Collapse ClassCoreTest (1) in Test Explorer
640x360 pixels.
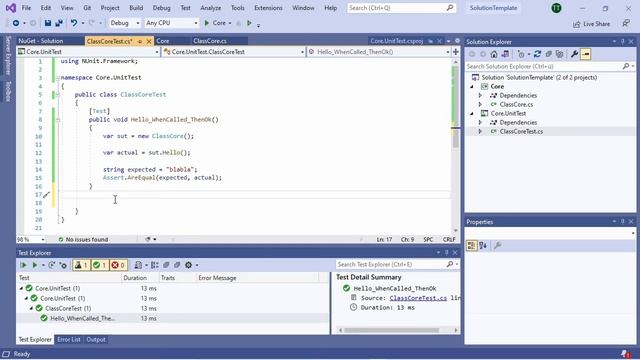tap(31, 309)
